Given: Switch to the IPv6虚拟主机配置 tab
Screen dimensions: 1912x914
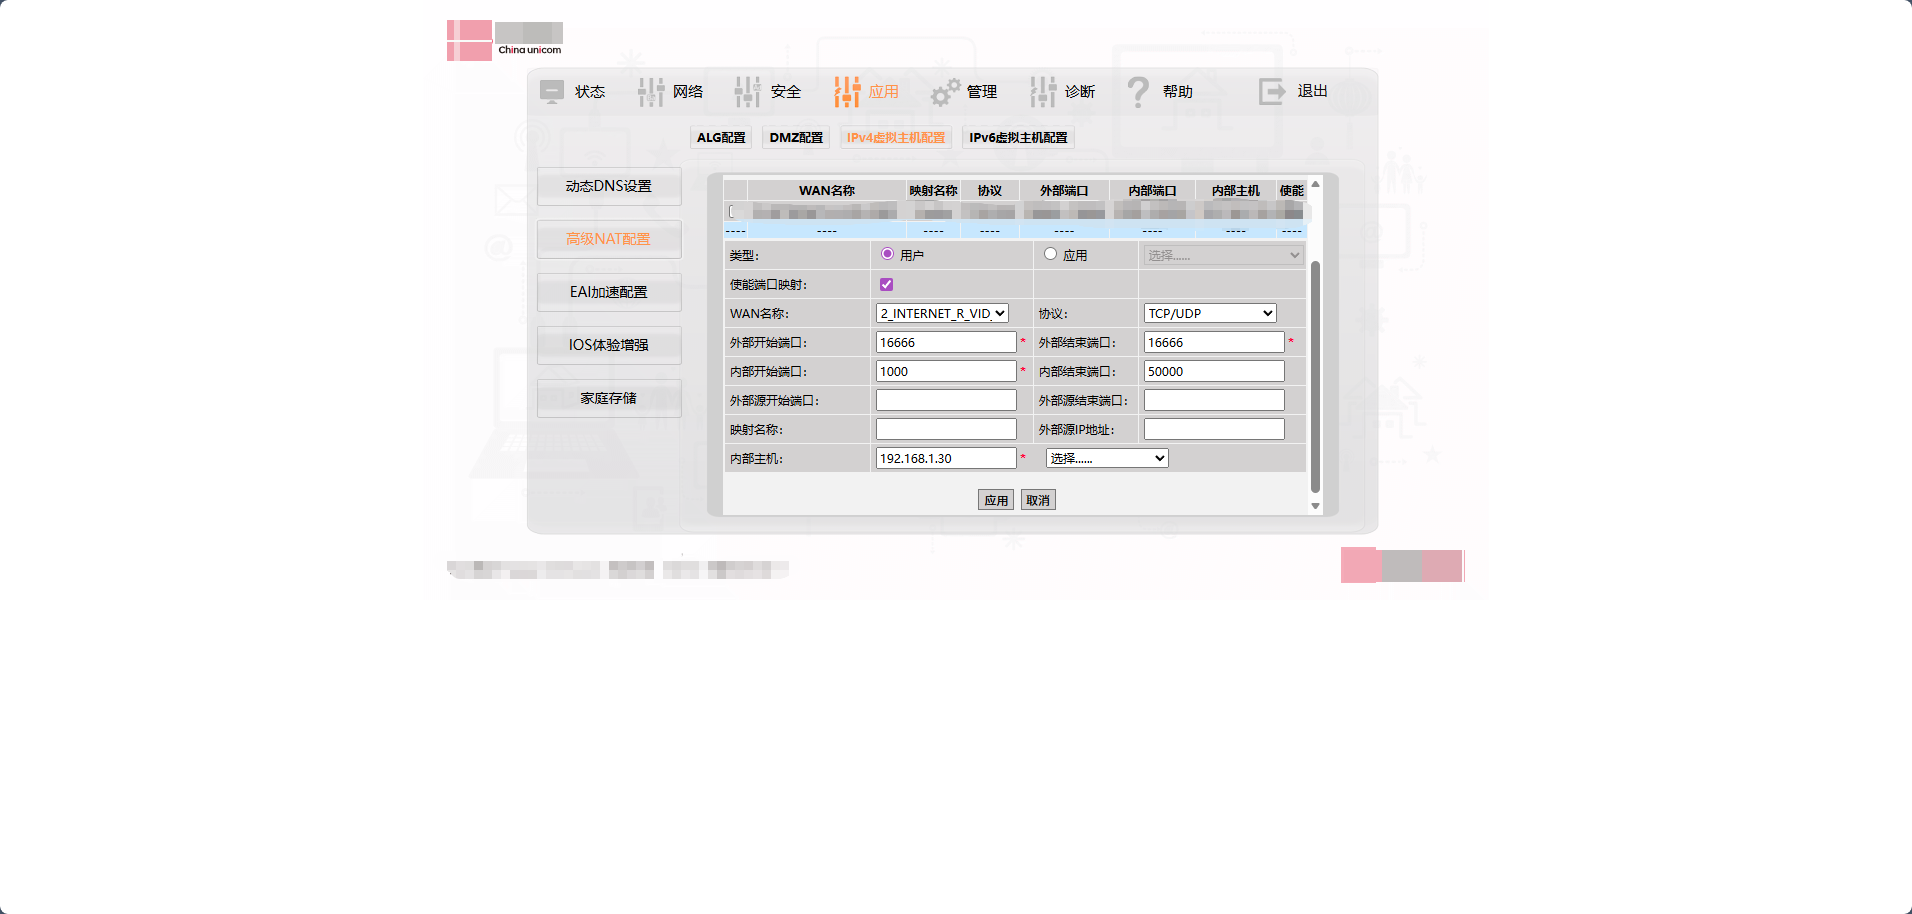Looking at the screenshot, I should 1018,138.
